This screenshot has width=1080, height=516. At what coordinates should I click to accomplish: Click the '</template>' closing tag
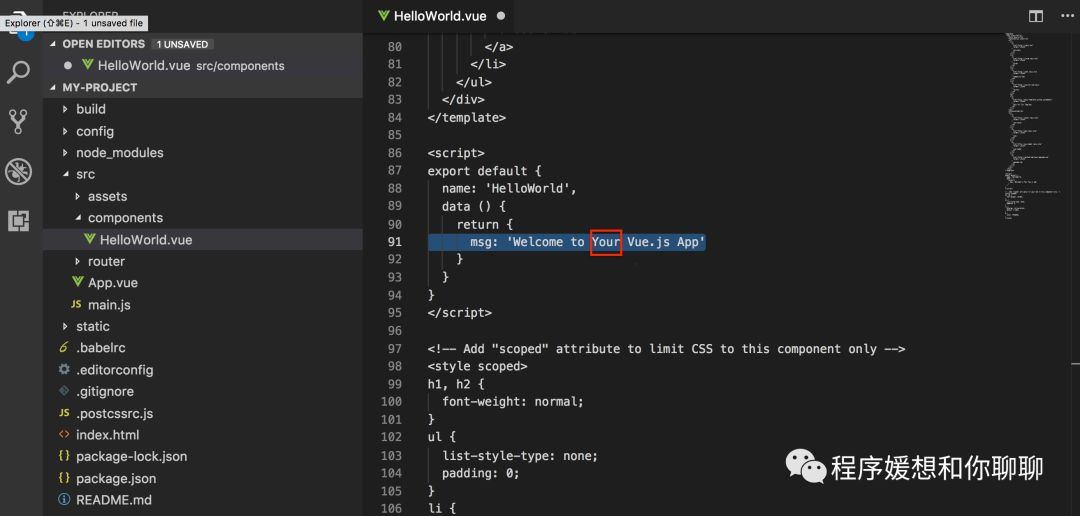pos(466,118)
